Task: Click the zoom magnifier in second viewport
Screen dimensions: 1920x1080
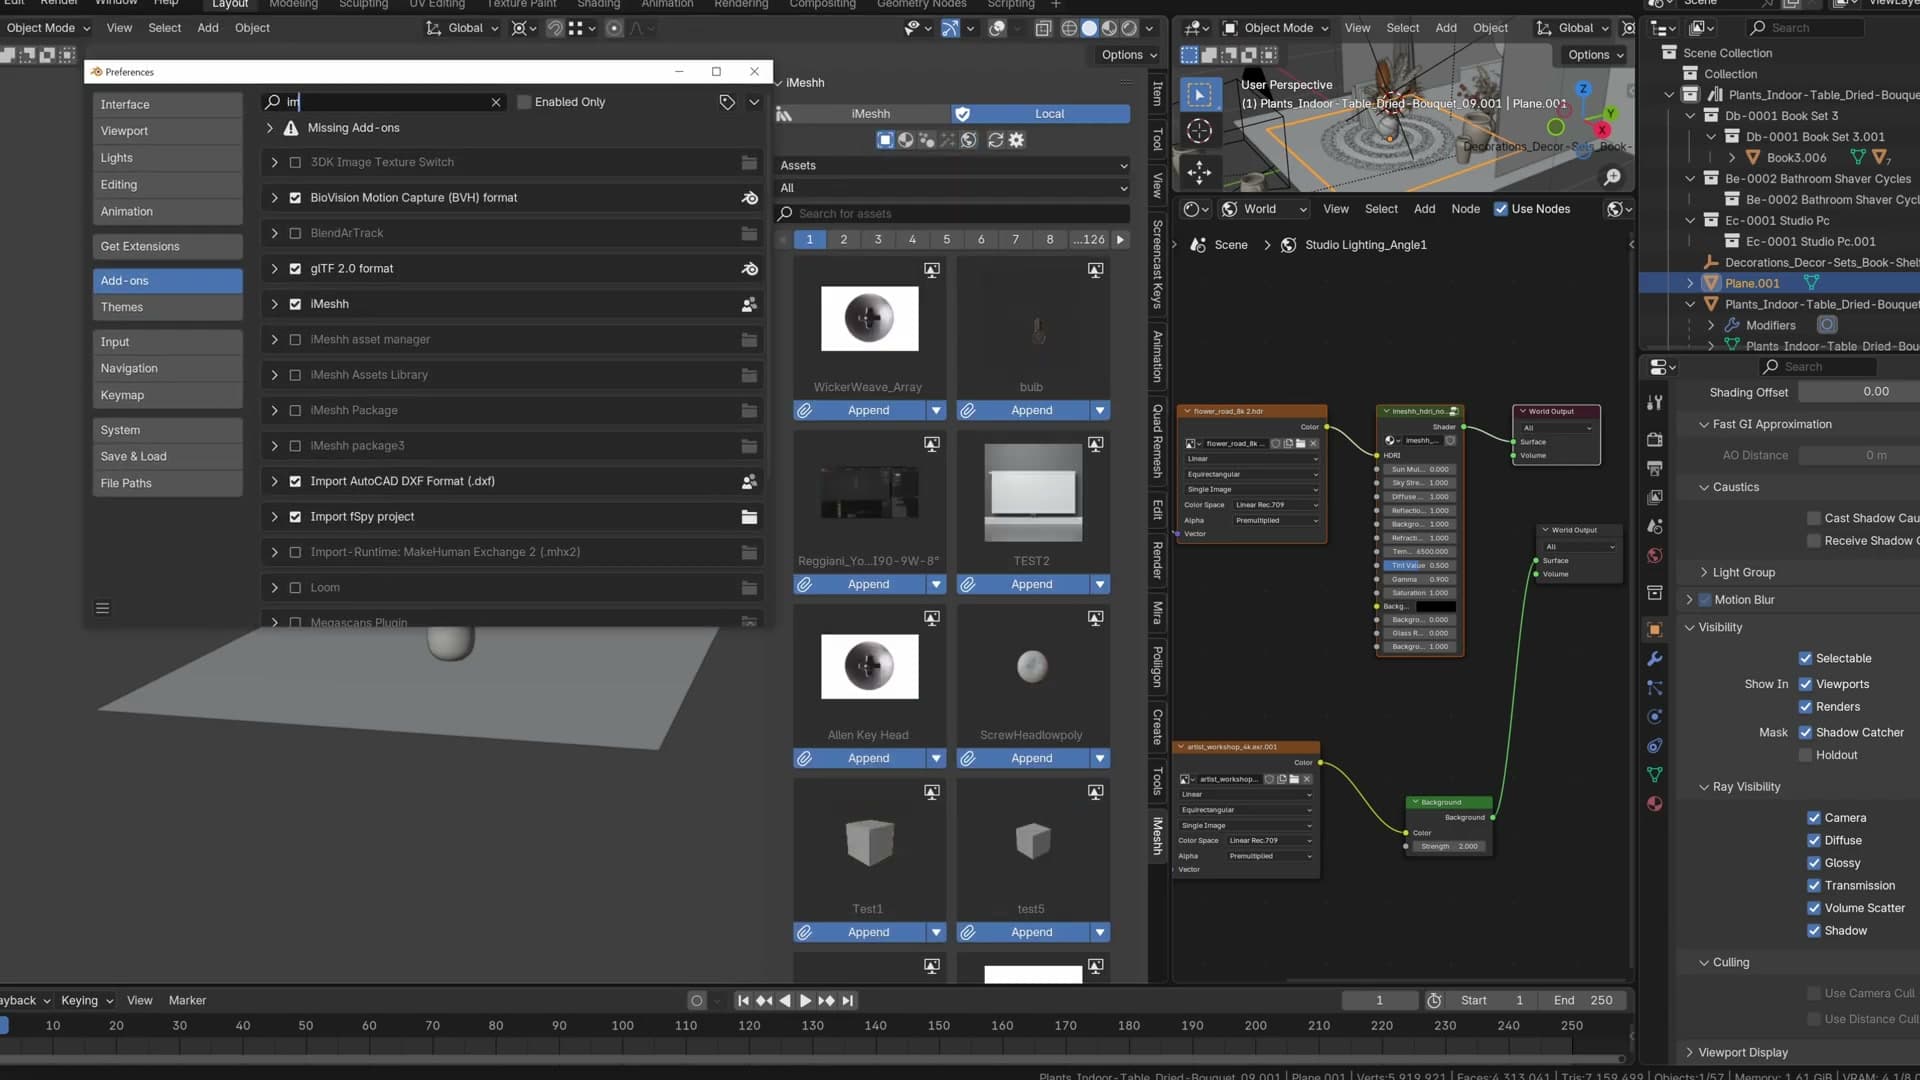Action: 1612,177
